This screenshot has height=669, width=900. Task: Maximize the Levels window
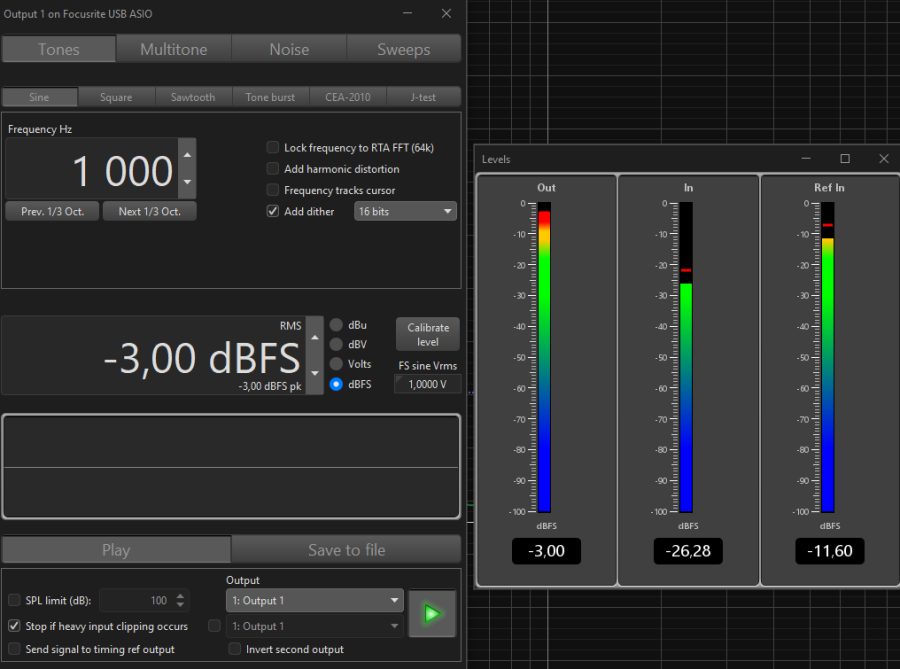(845, 159)
